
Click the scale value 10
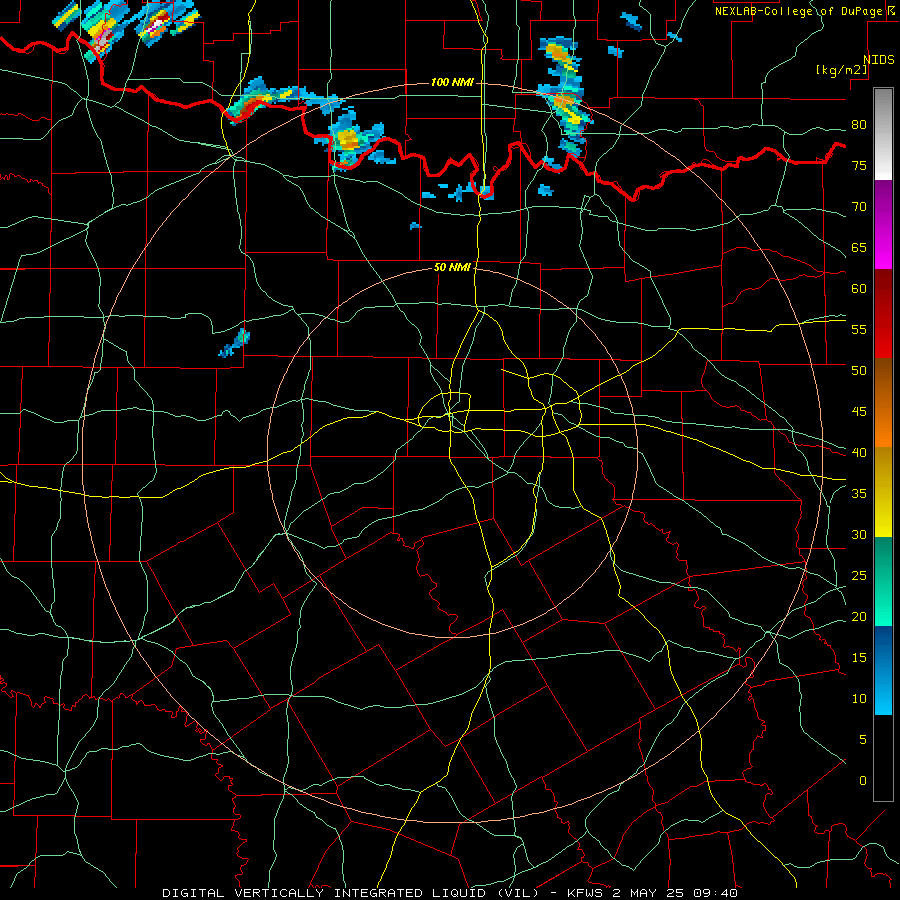pyautogui.click(x=859, y=699)
